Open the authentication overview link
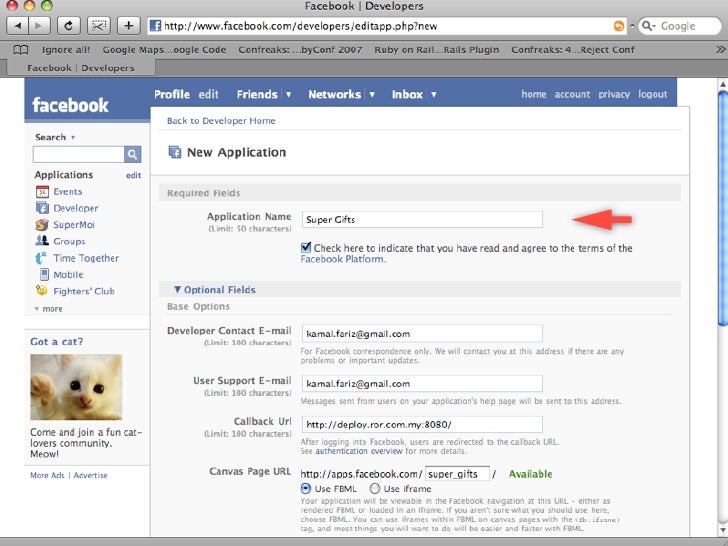This screenshot has height=546, width=728. tap(359, 451)
